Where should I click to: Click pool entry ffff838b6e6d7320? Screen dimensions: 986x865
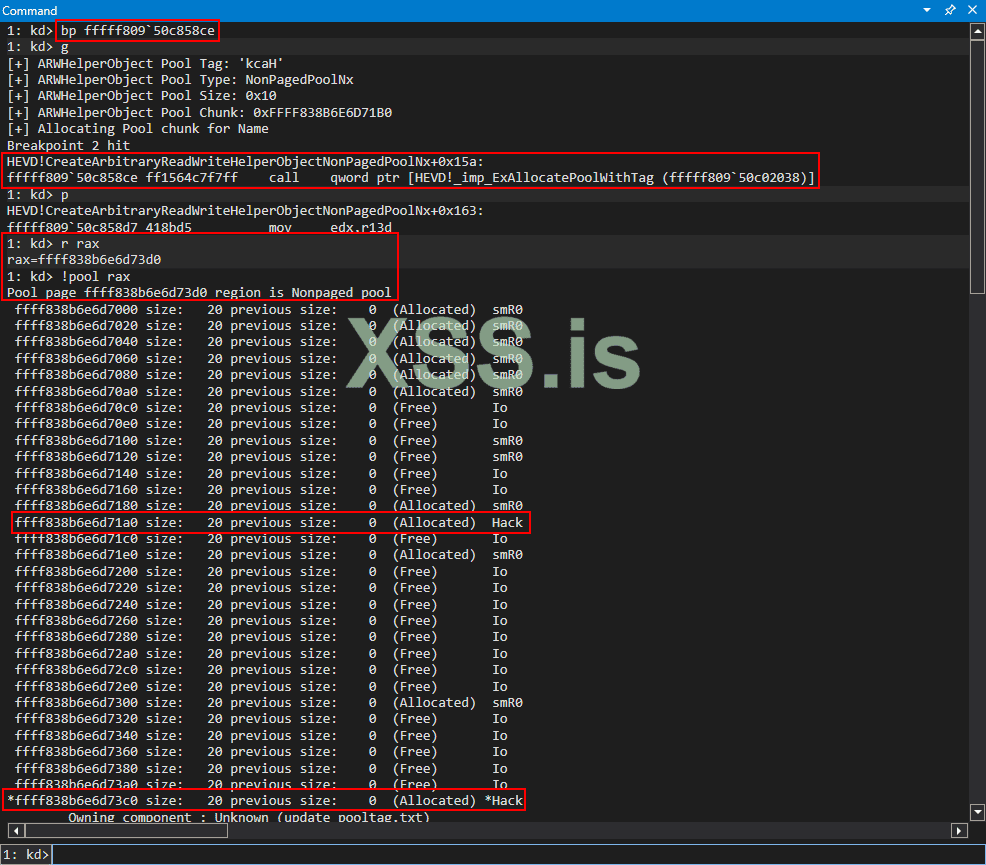tap(261, 719)
